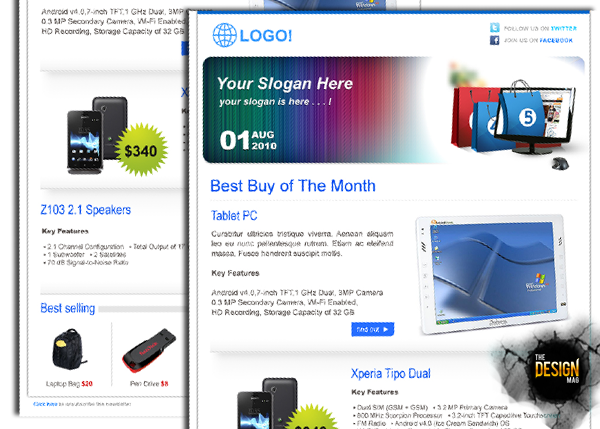
Task: Open the Z103 2.1 Speakers title
Action: pyautogui.click(x=85, y=210)
